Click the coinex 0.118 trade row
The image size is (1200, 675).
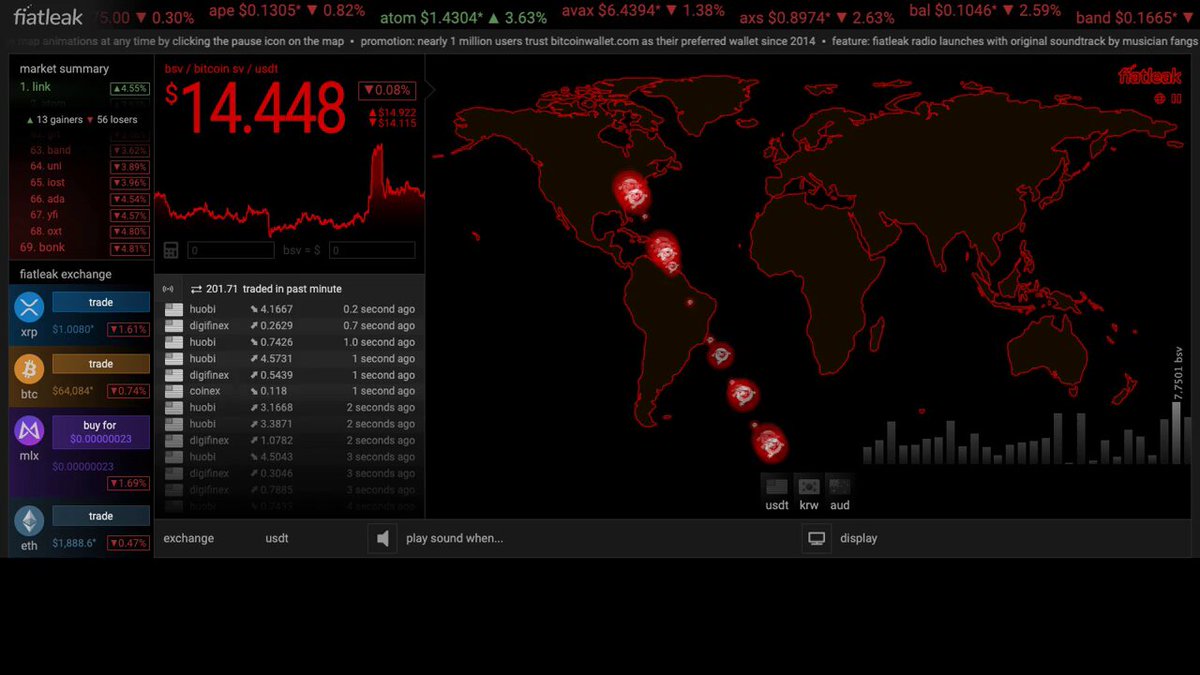coord(289,391)
